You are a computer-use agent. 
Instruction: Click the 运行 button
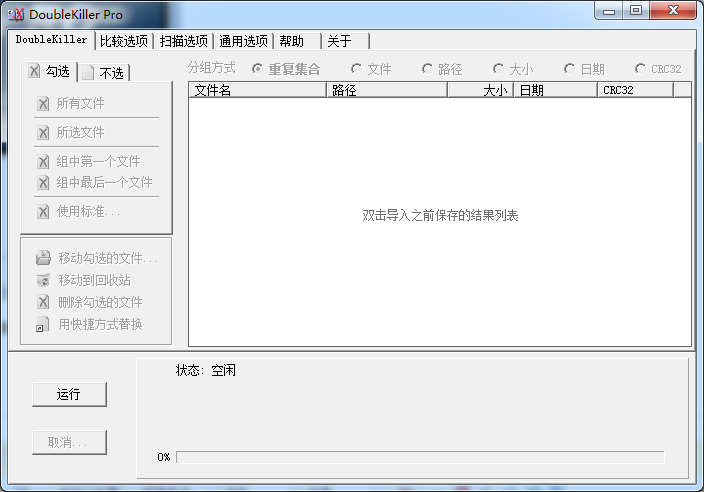[69, 394]
